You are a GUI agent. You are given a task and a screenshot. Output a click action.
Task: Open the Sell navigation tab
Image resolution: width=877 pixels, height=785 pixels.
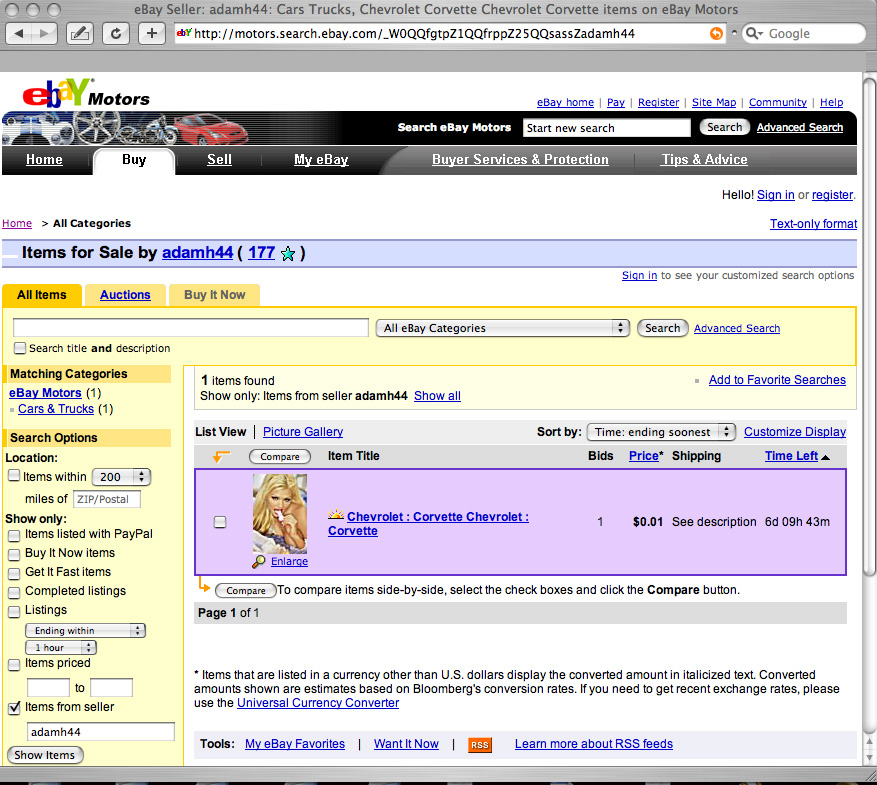coord(219,160)
